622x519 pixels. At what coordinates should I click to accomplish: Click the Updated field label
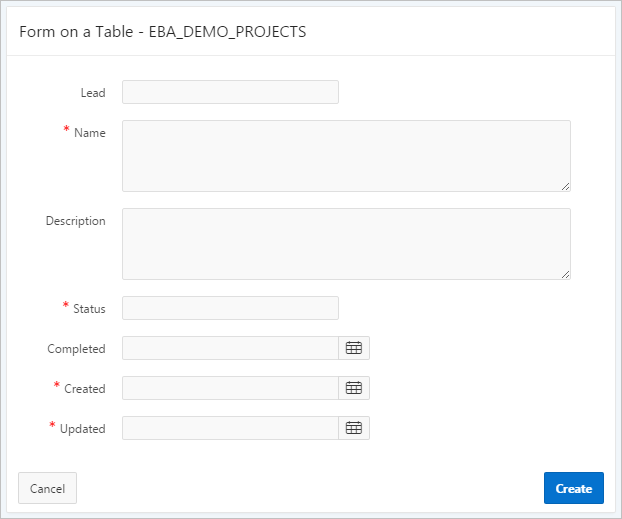[x=82, y=429]
